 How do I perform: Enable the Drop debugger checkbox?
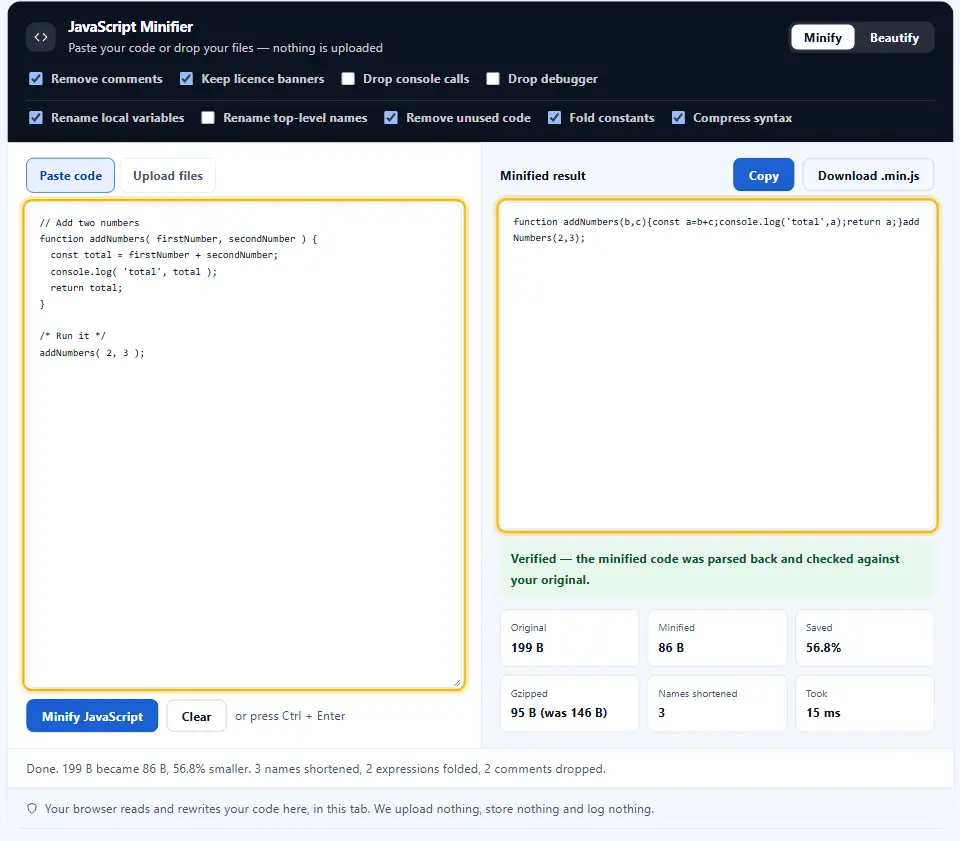(493, 79)
